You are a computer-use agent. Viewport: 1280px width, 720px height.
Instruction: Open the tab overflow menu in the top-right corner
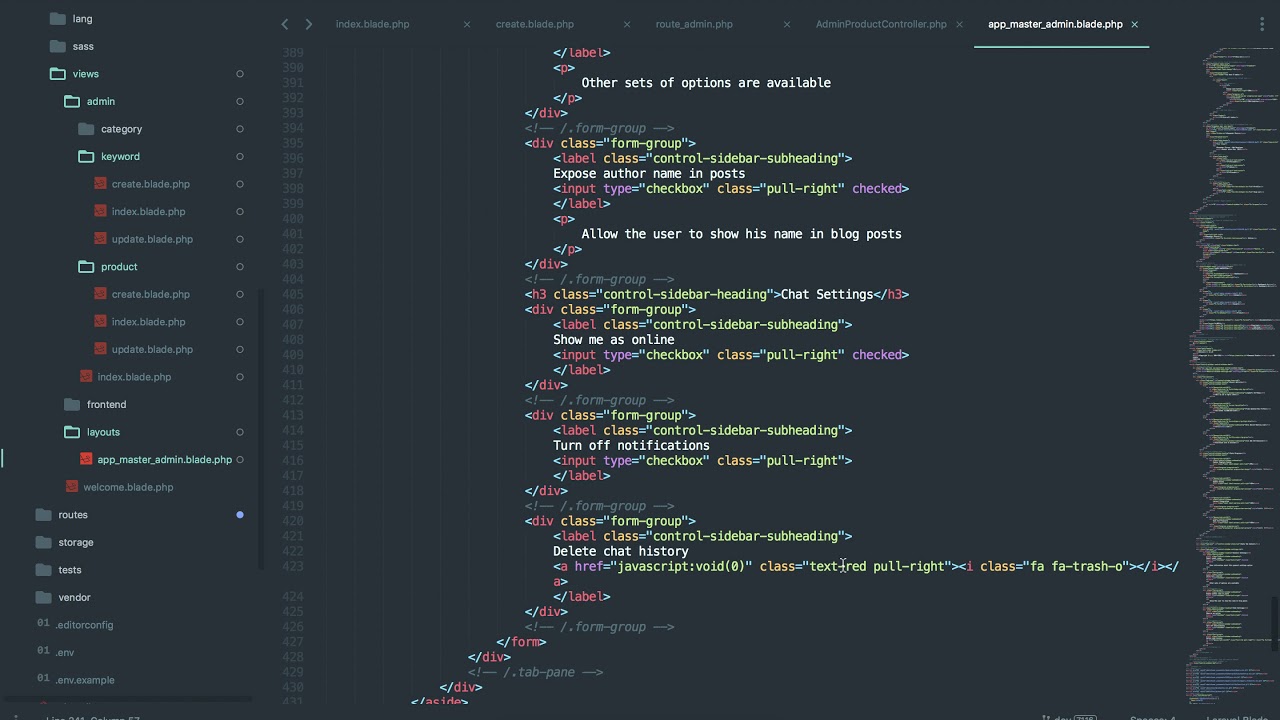point(1262,24)
